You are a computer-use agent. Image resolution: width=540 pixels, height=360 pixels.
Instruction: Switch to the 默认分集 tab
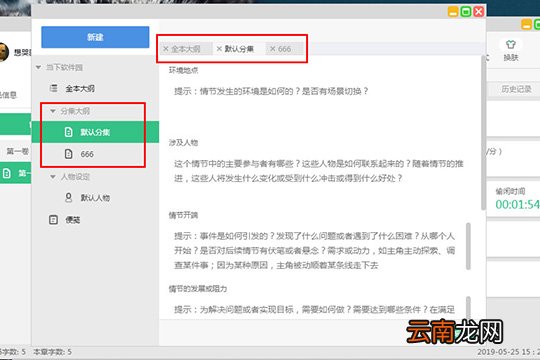(239, 49)
